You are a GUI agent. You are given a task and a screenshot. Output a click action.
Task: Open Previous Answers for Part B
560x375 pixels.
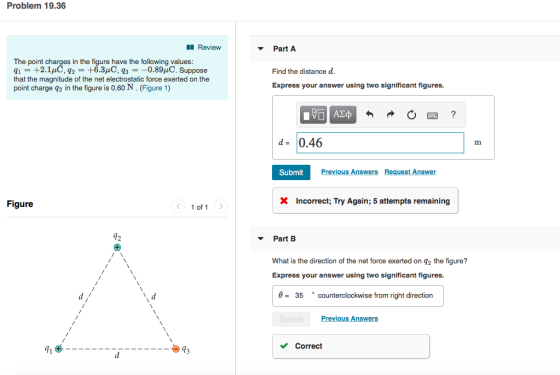pyautogui.click(x=349, y=319)
